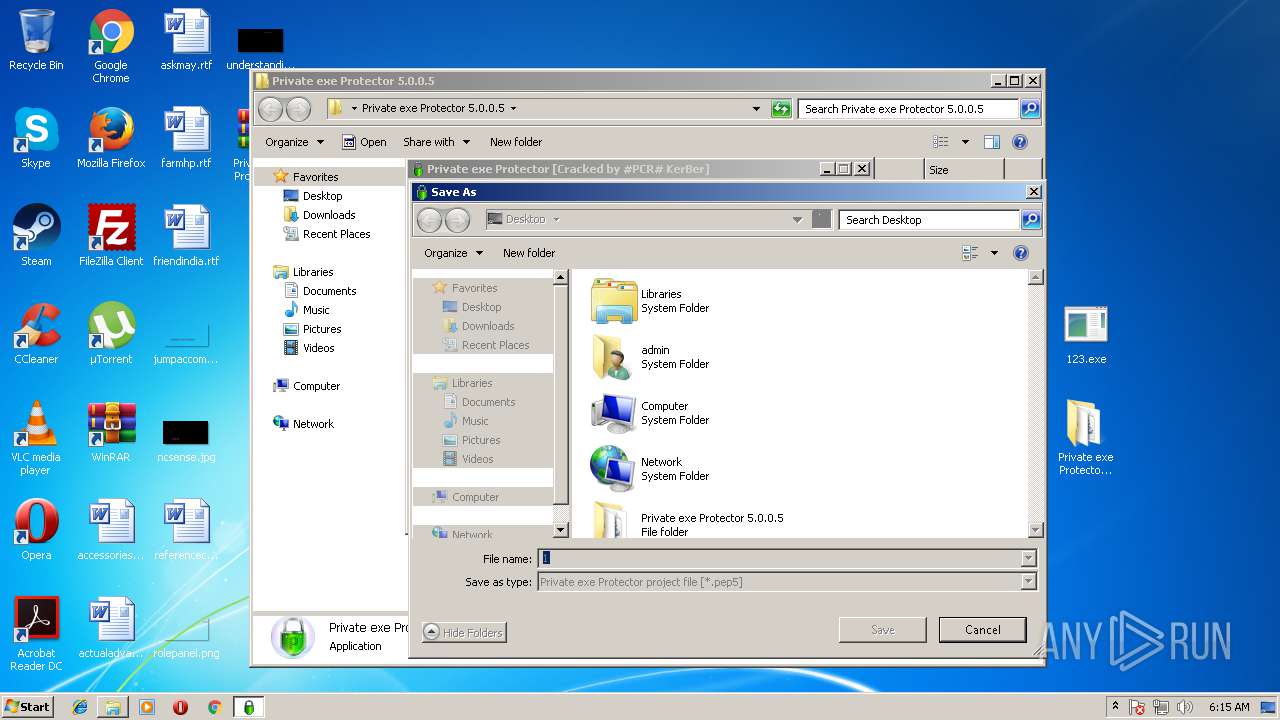Expand the Save as type dropdown
Image resolution: width=1280 pixels, height=720 pixels.
click(1028, 582)
